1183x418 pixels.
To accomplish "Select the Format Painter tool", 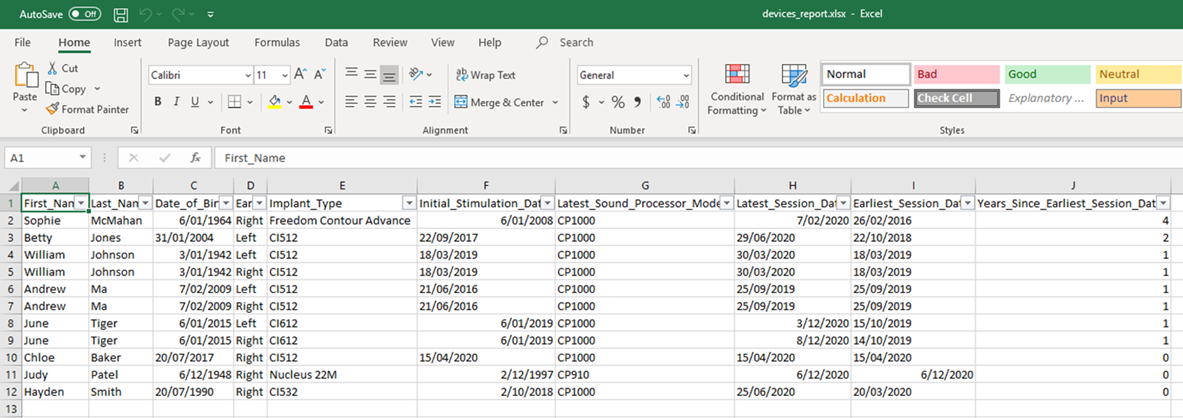I will pos(88,109).
